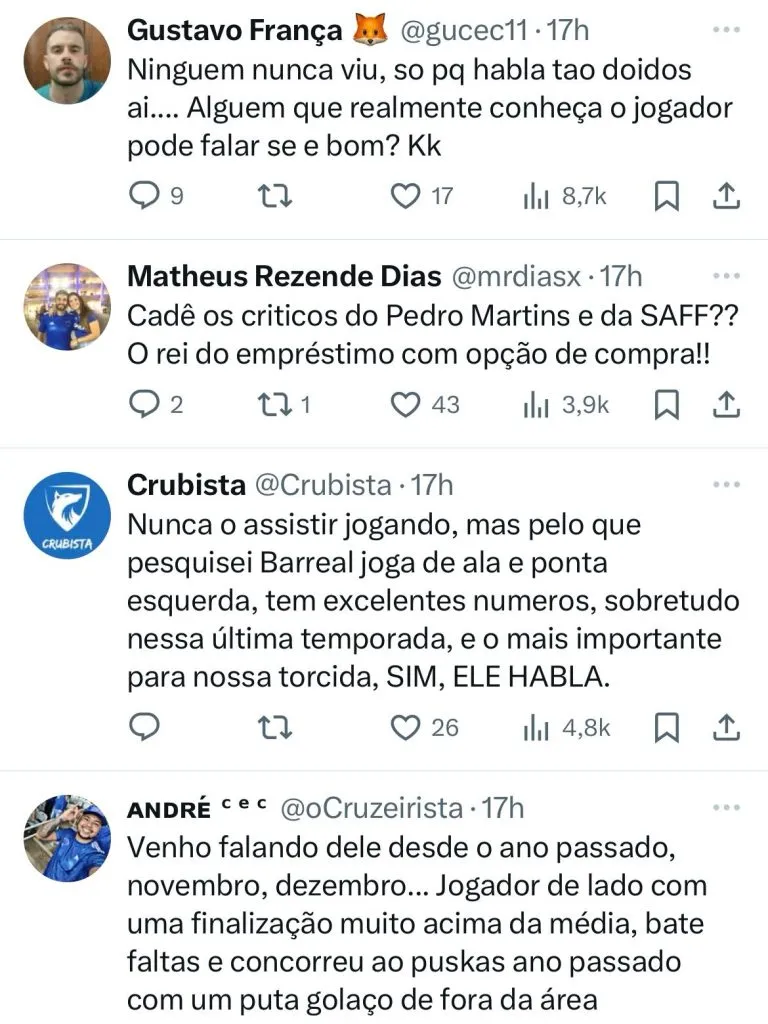
Task: Open Crubista's profile name link
Action: 186,485
